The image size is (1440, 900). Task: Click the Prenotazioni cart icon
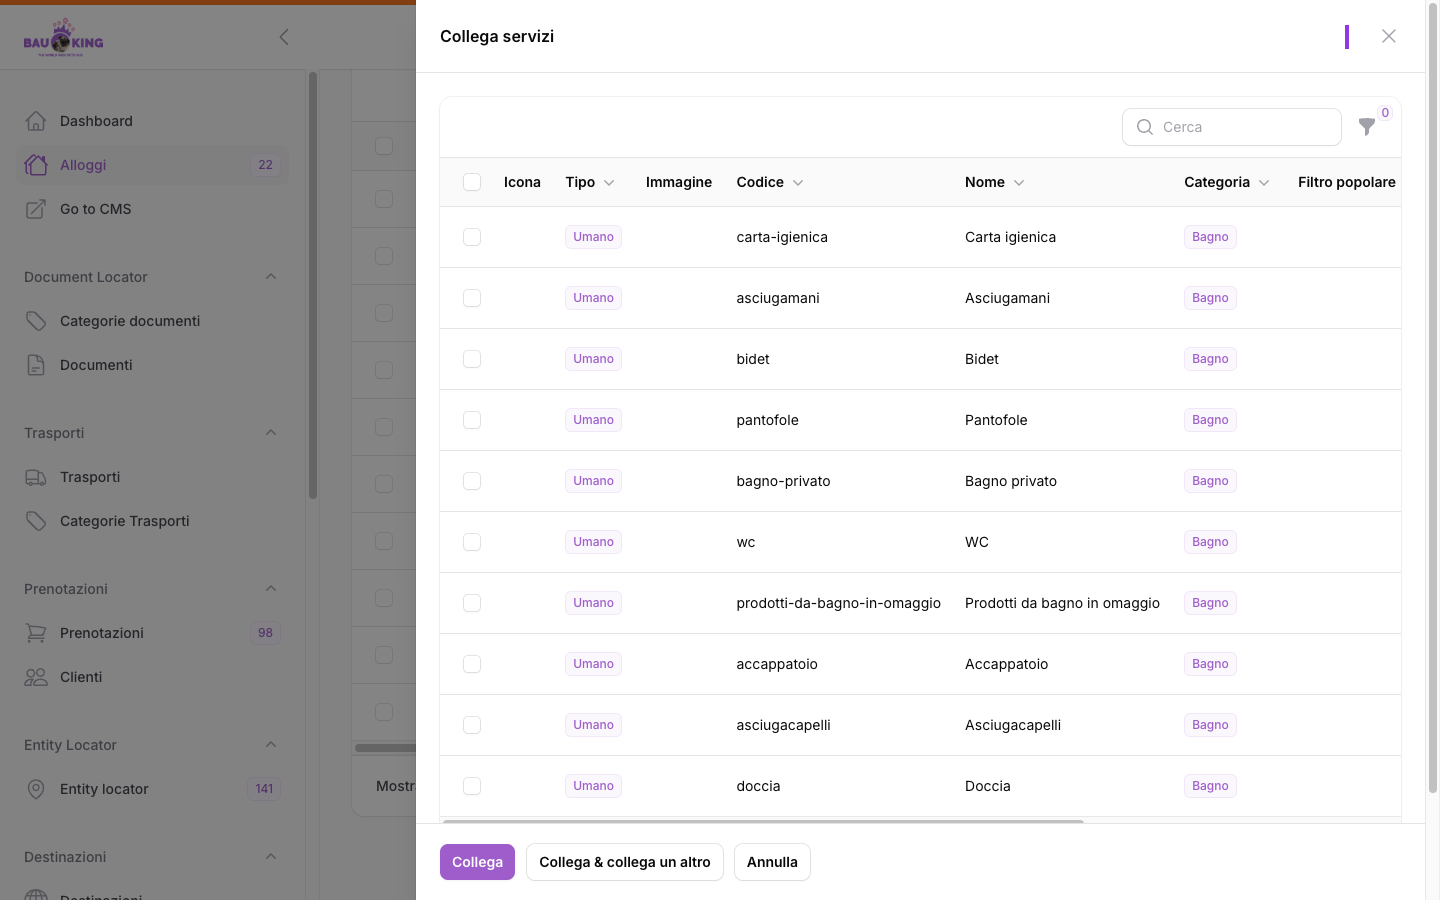(36, 633)
